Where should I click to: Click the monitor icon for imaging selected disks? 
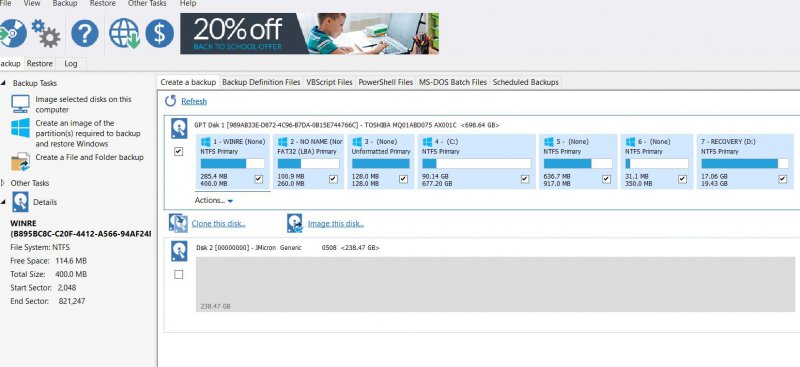[x=20, y=104]
